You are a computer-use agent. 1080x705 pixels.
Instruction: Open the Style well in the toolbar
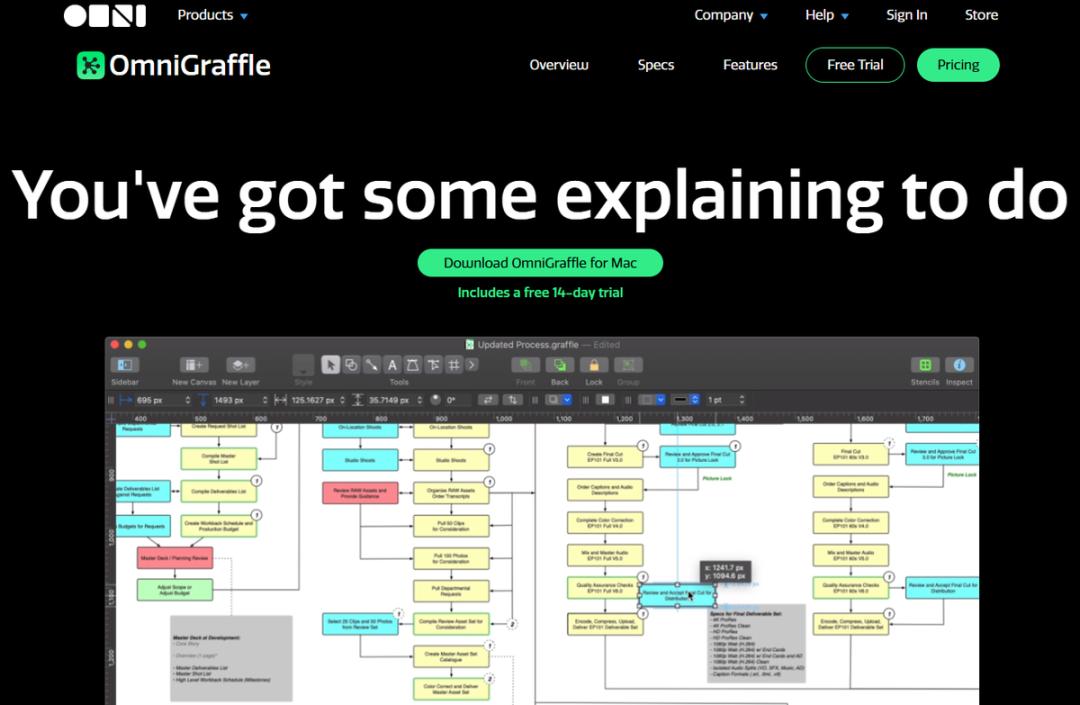[303, 365]
